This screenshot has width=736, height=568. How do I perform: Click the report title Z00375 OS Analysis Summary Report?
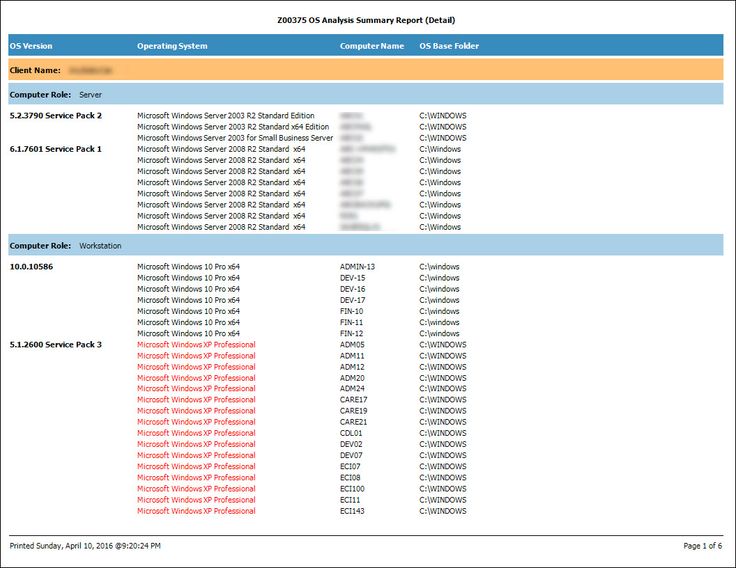click(366, 20)
